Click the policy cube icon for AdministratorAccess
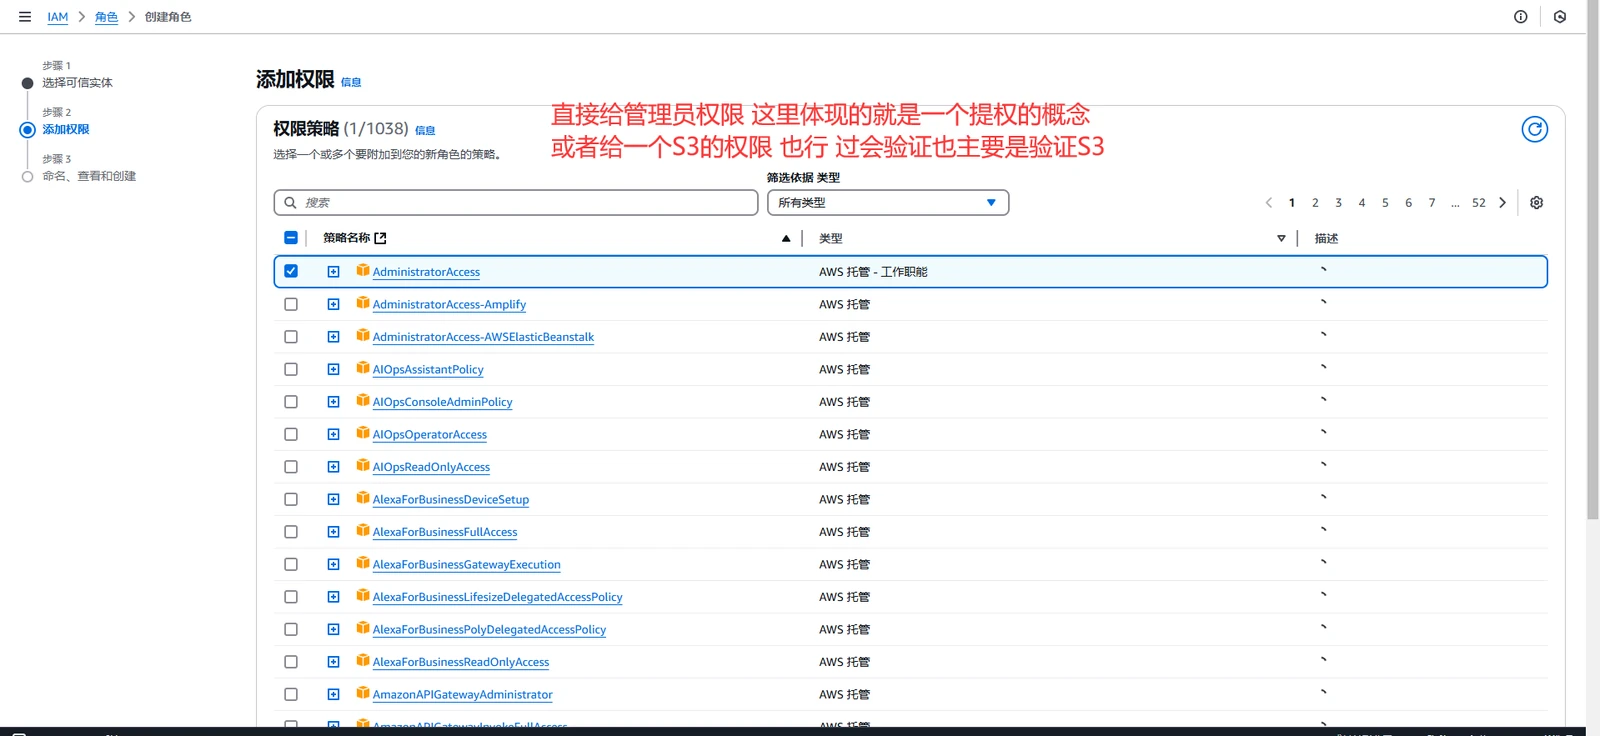Screen dimensions: 1600x736 363,271
